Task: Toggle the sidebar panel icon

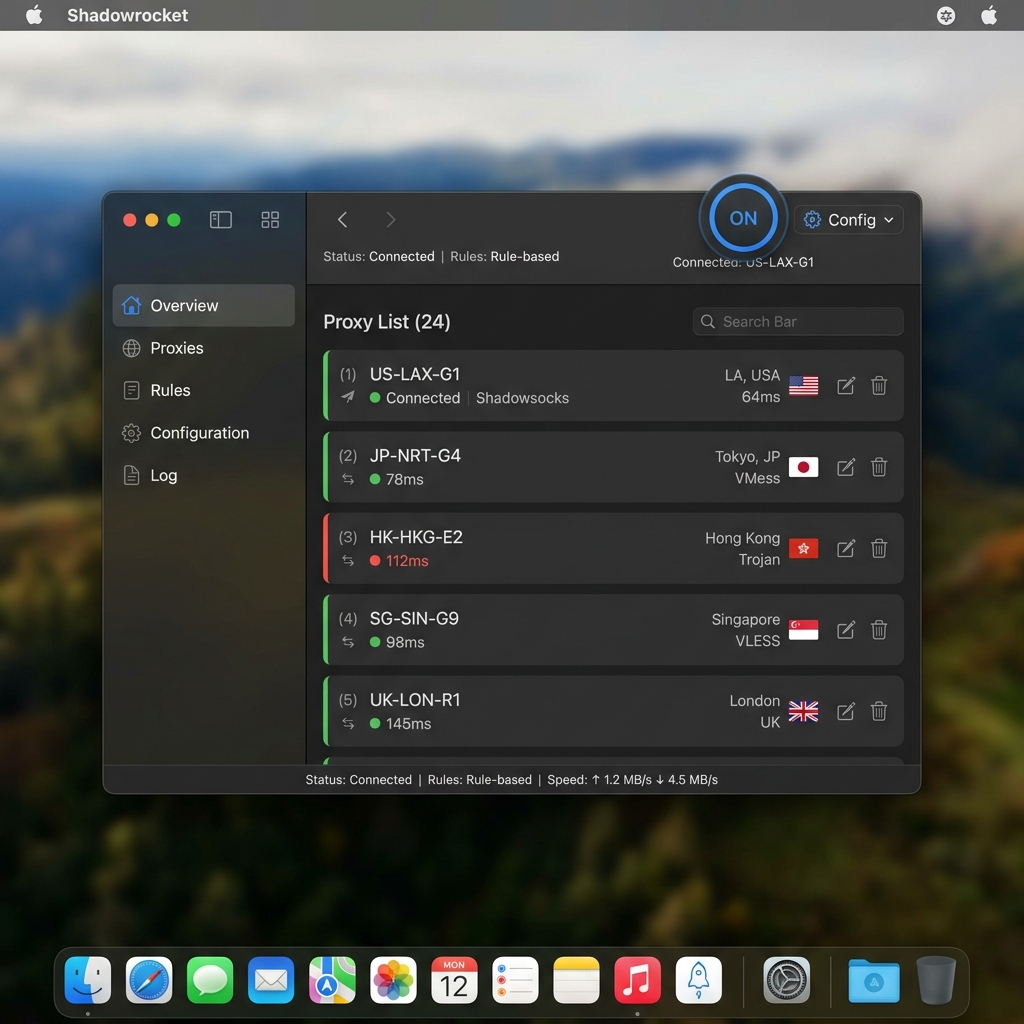Action: pyautogui.click(x=221, y=220)
